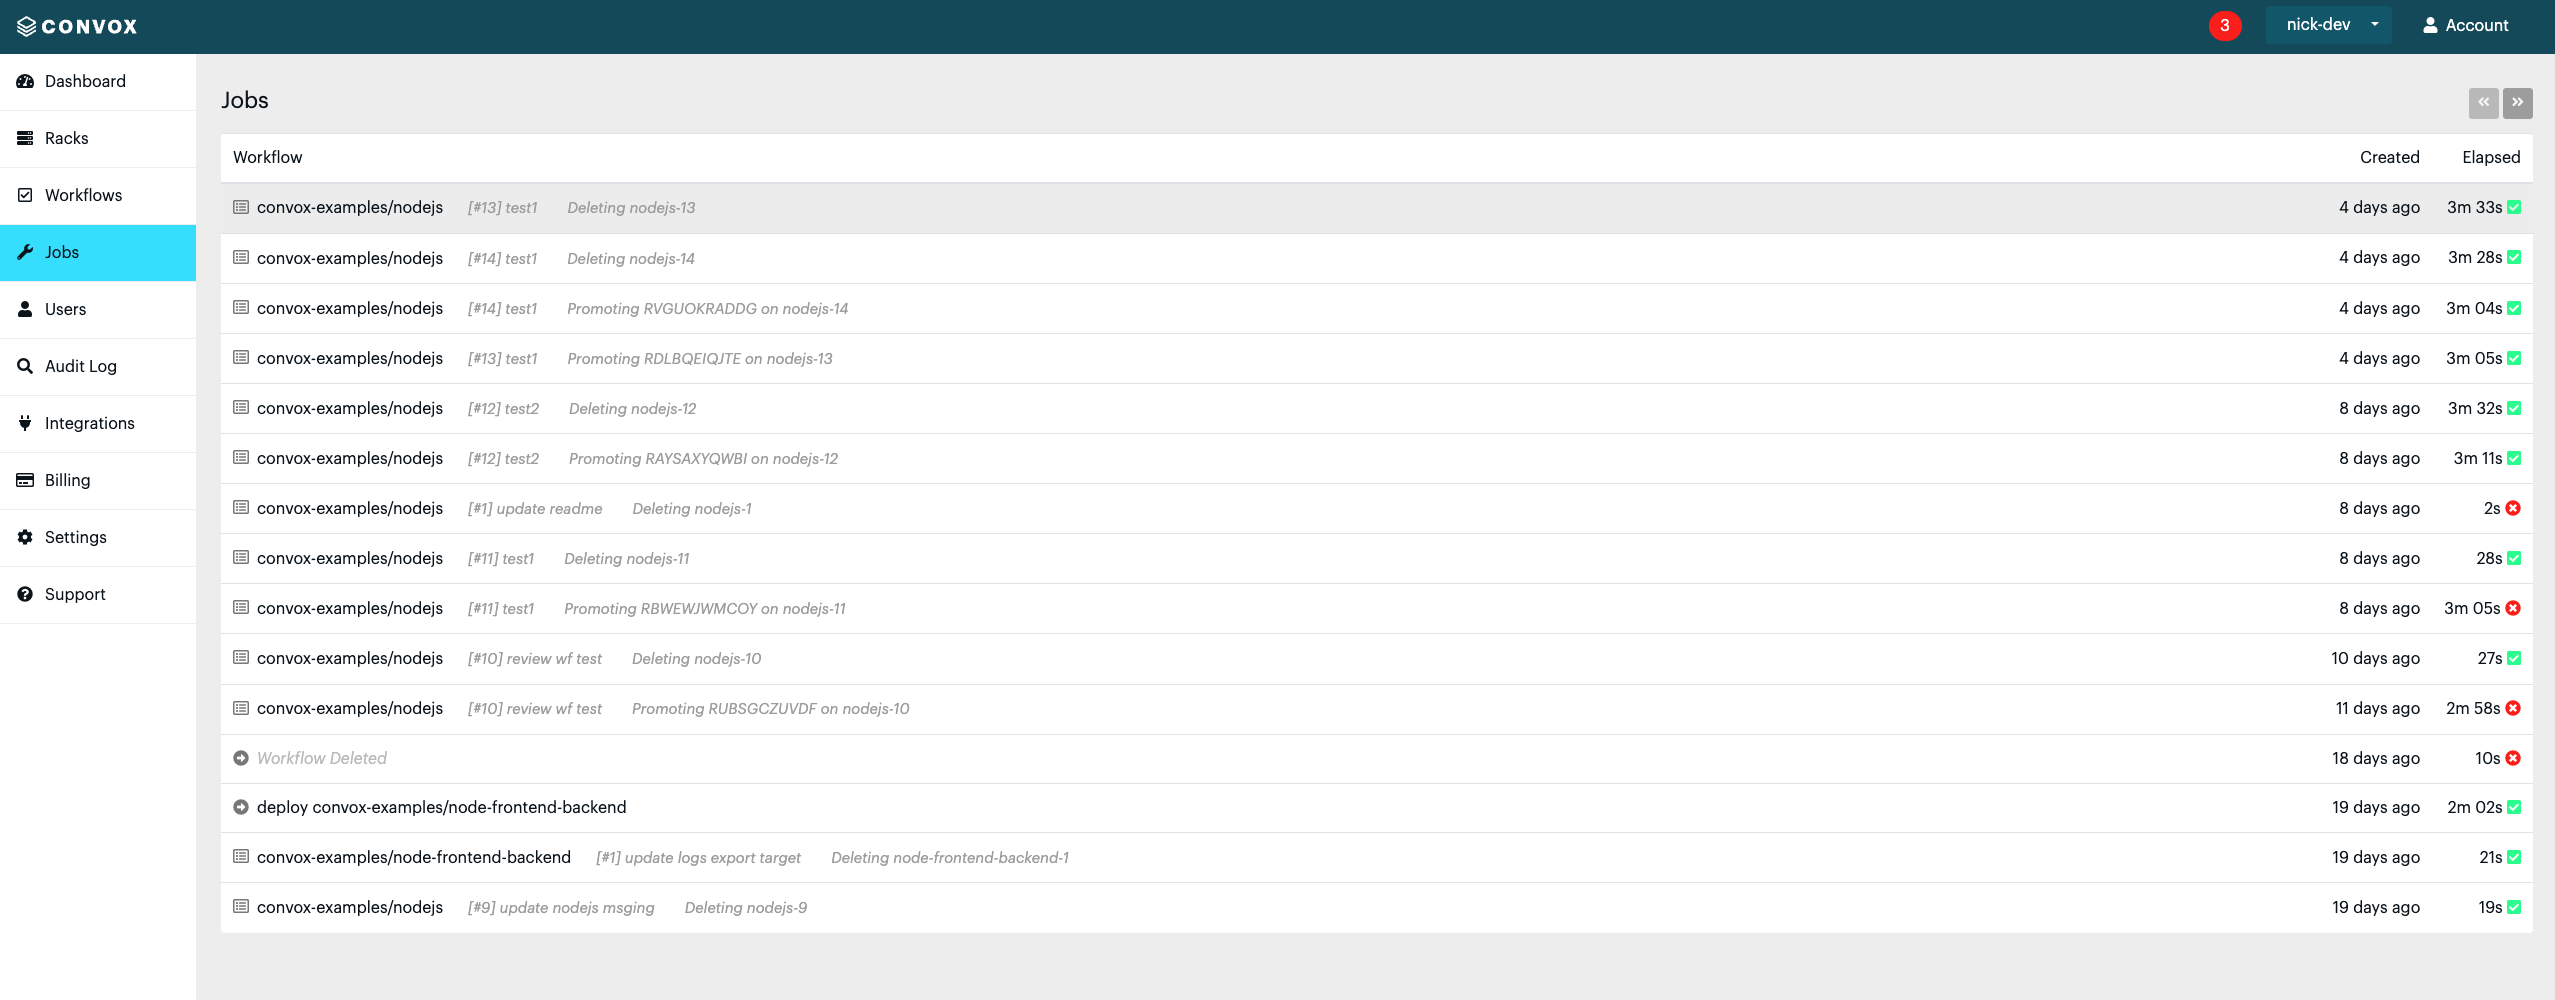Open the nick-dev organization dropdown

click(x=2328, y=25)
